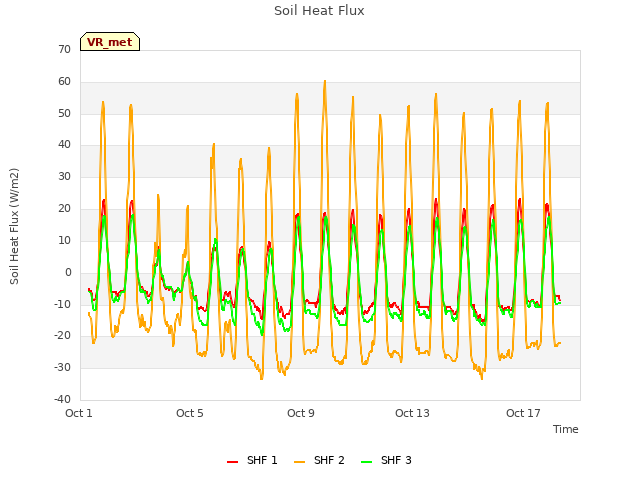Click the Oct 5 x-axis label

pos(190,413)
